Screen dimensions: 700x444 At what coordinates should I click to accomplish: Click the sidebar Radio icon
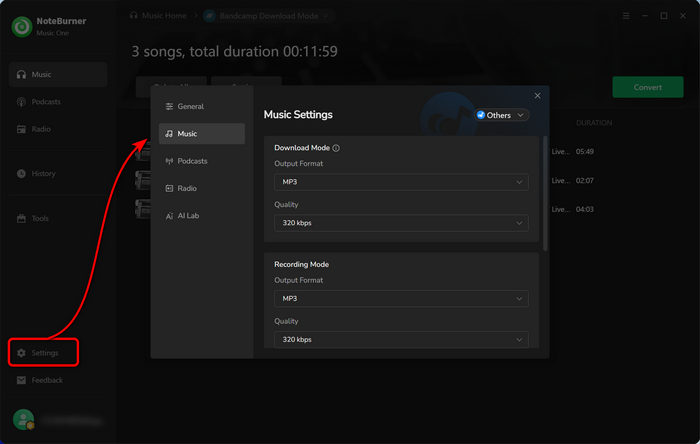tap(21, 129)
